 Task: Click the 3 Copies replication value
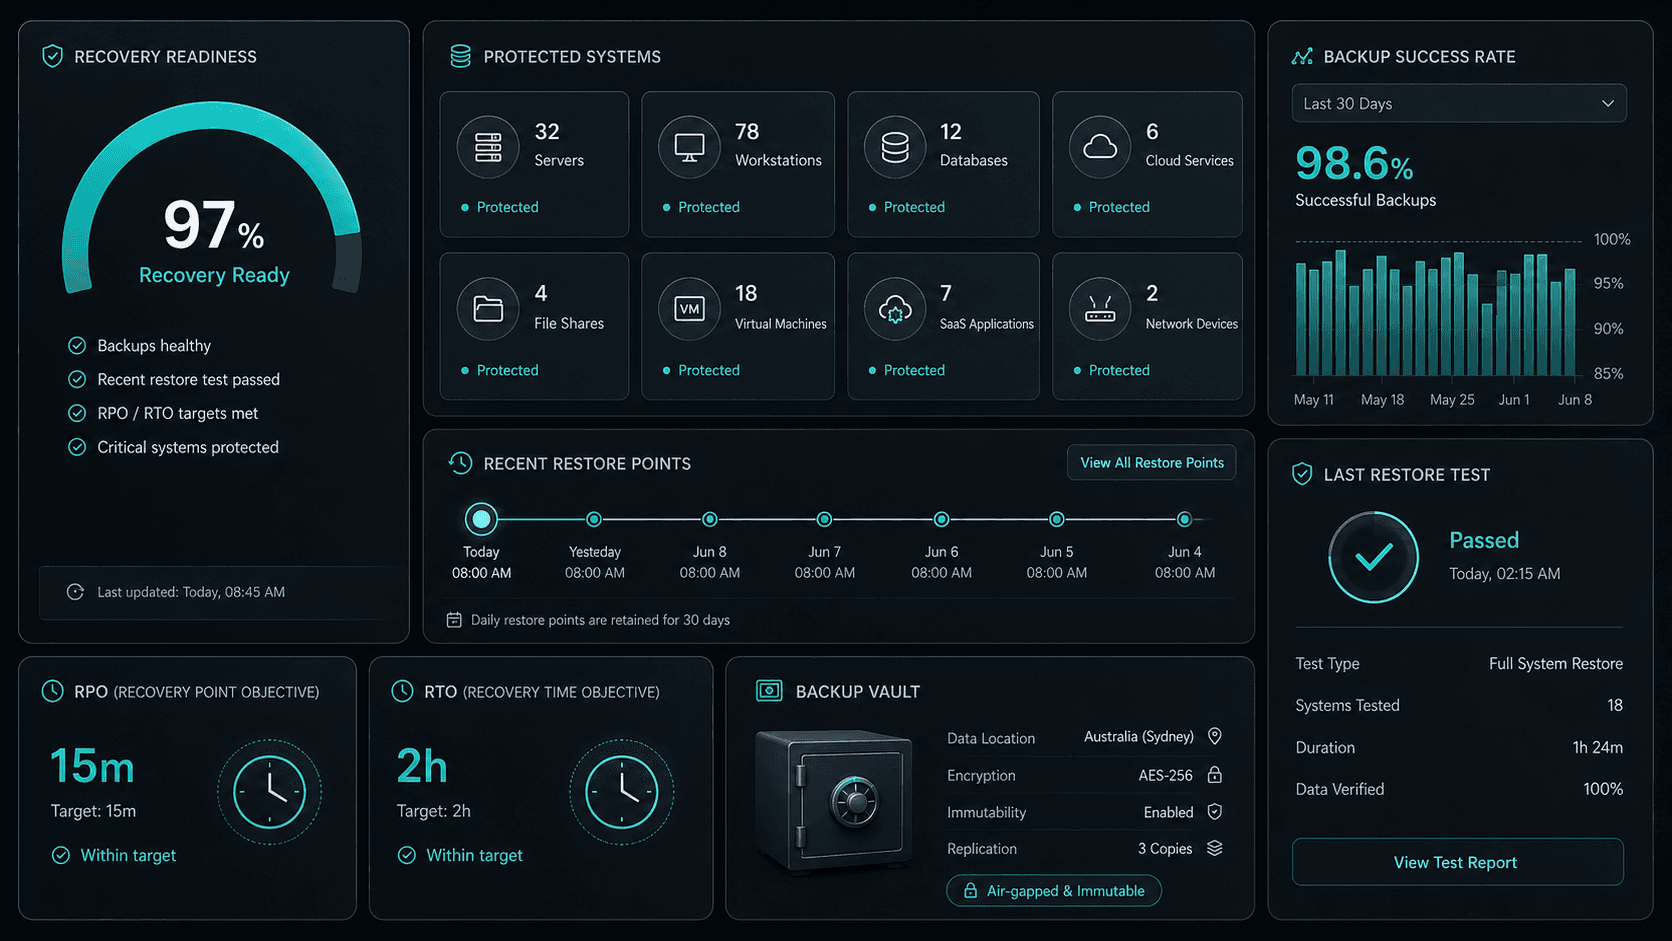click(1165, 848)
